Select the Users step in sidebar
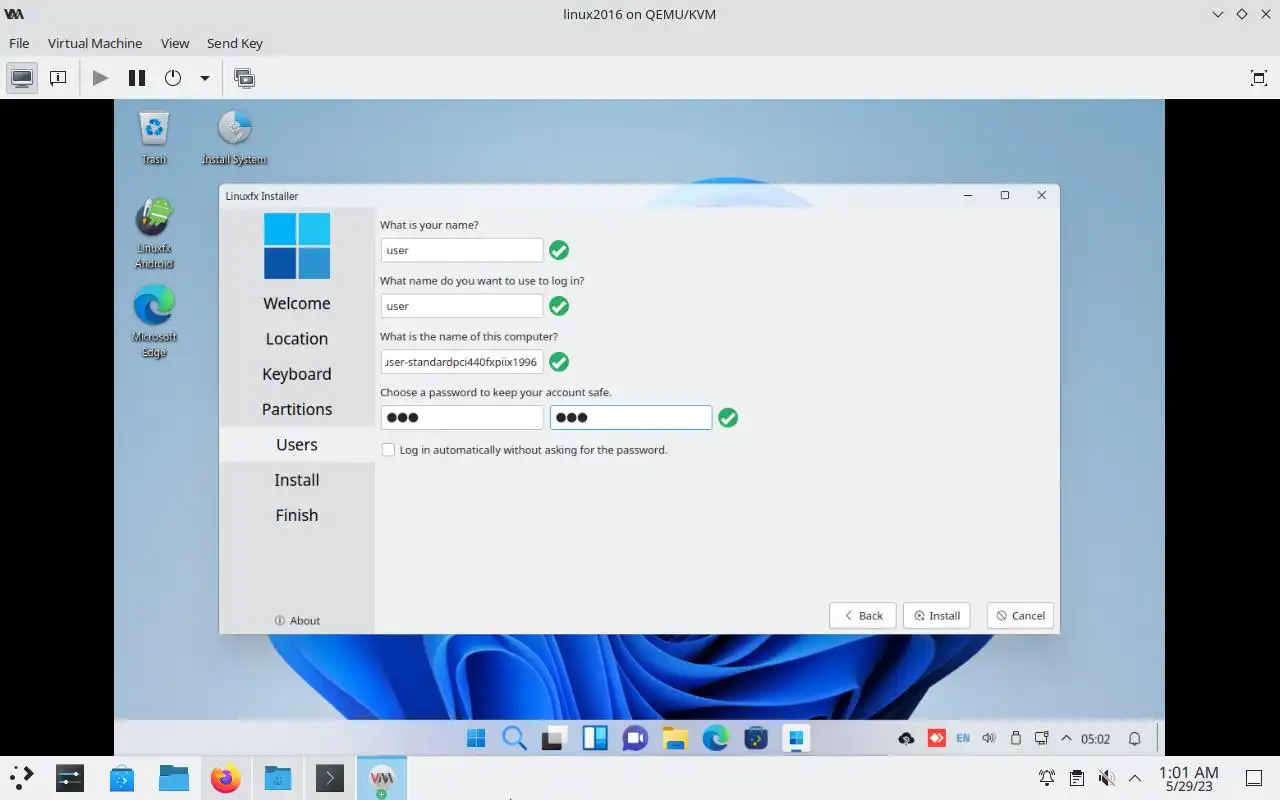The height and width of the screenshot is (800, 1280). 297,444
